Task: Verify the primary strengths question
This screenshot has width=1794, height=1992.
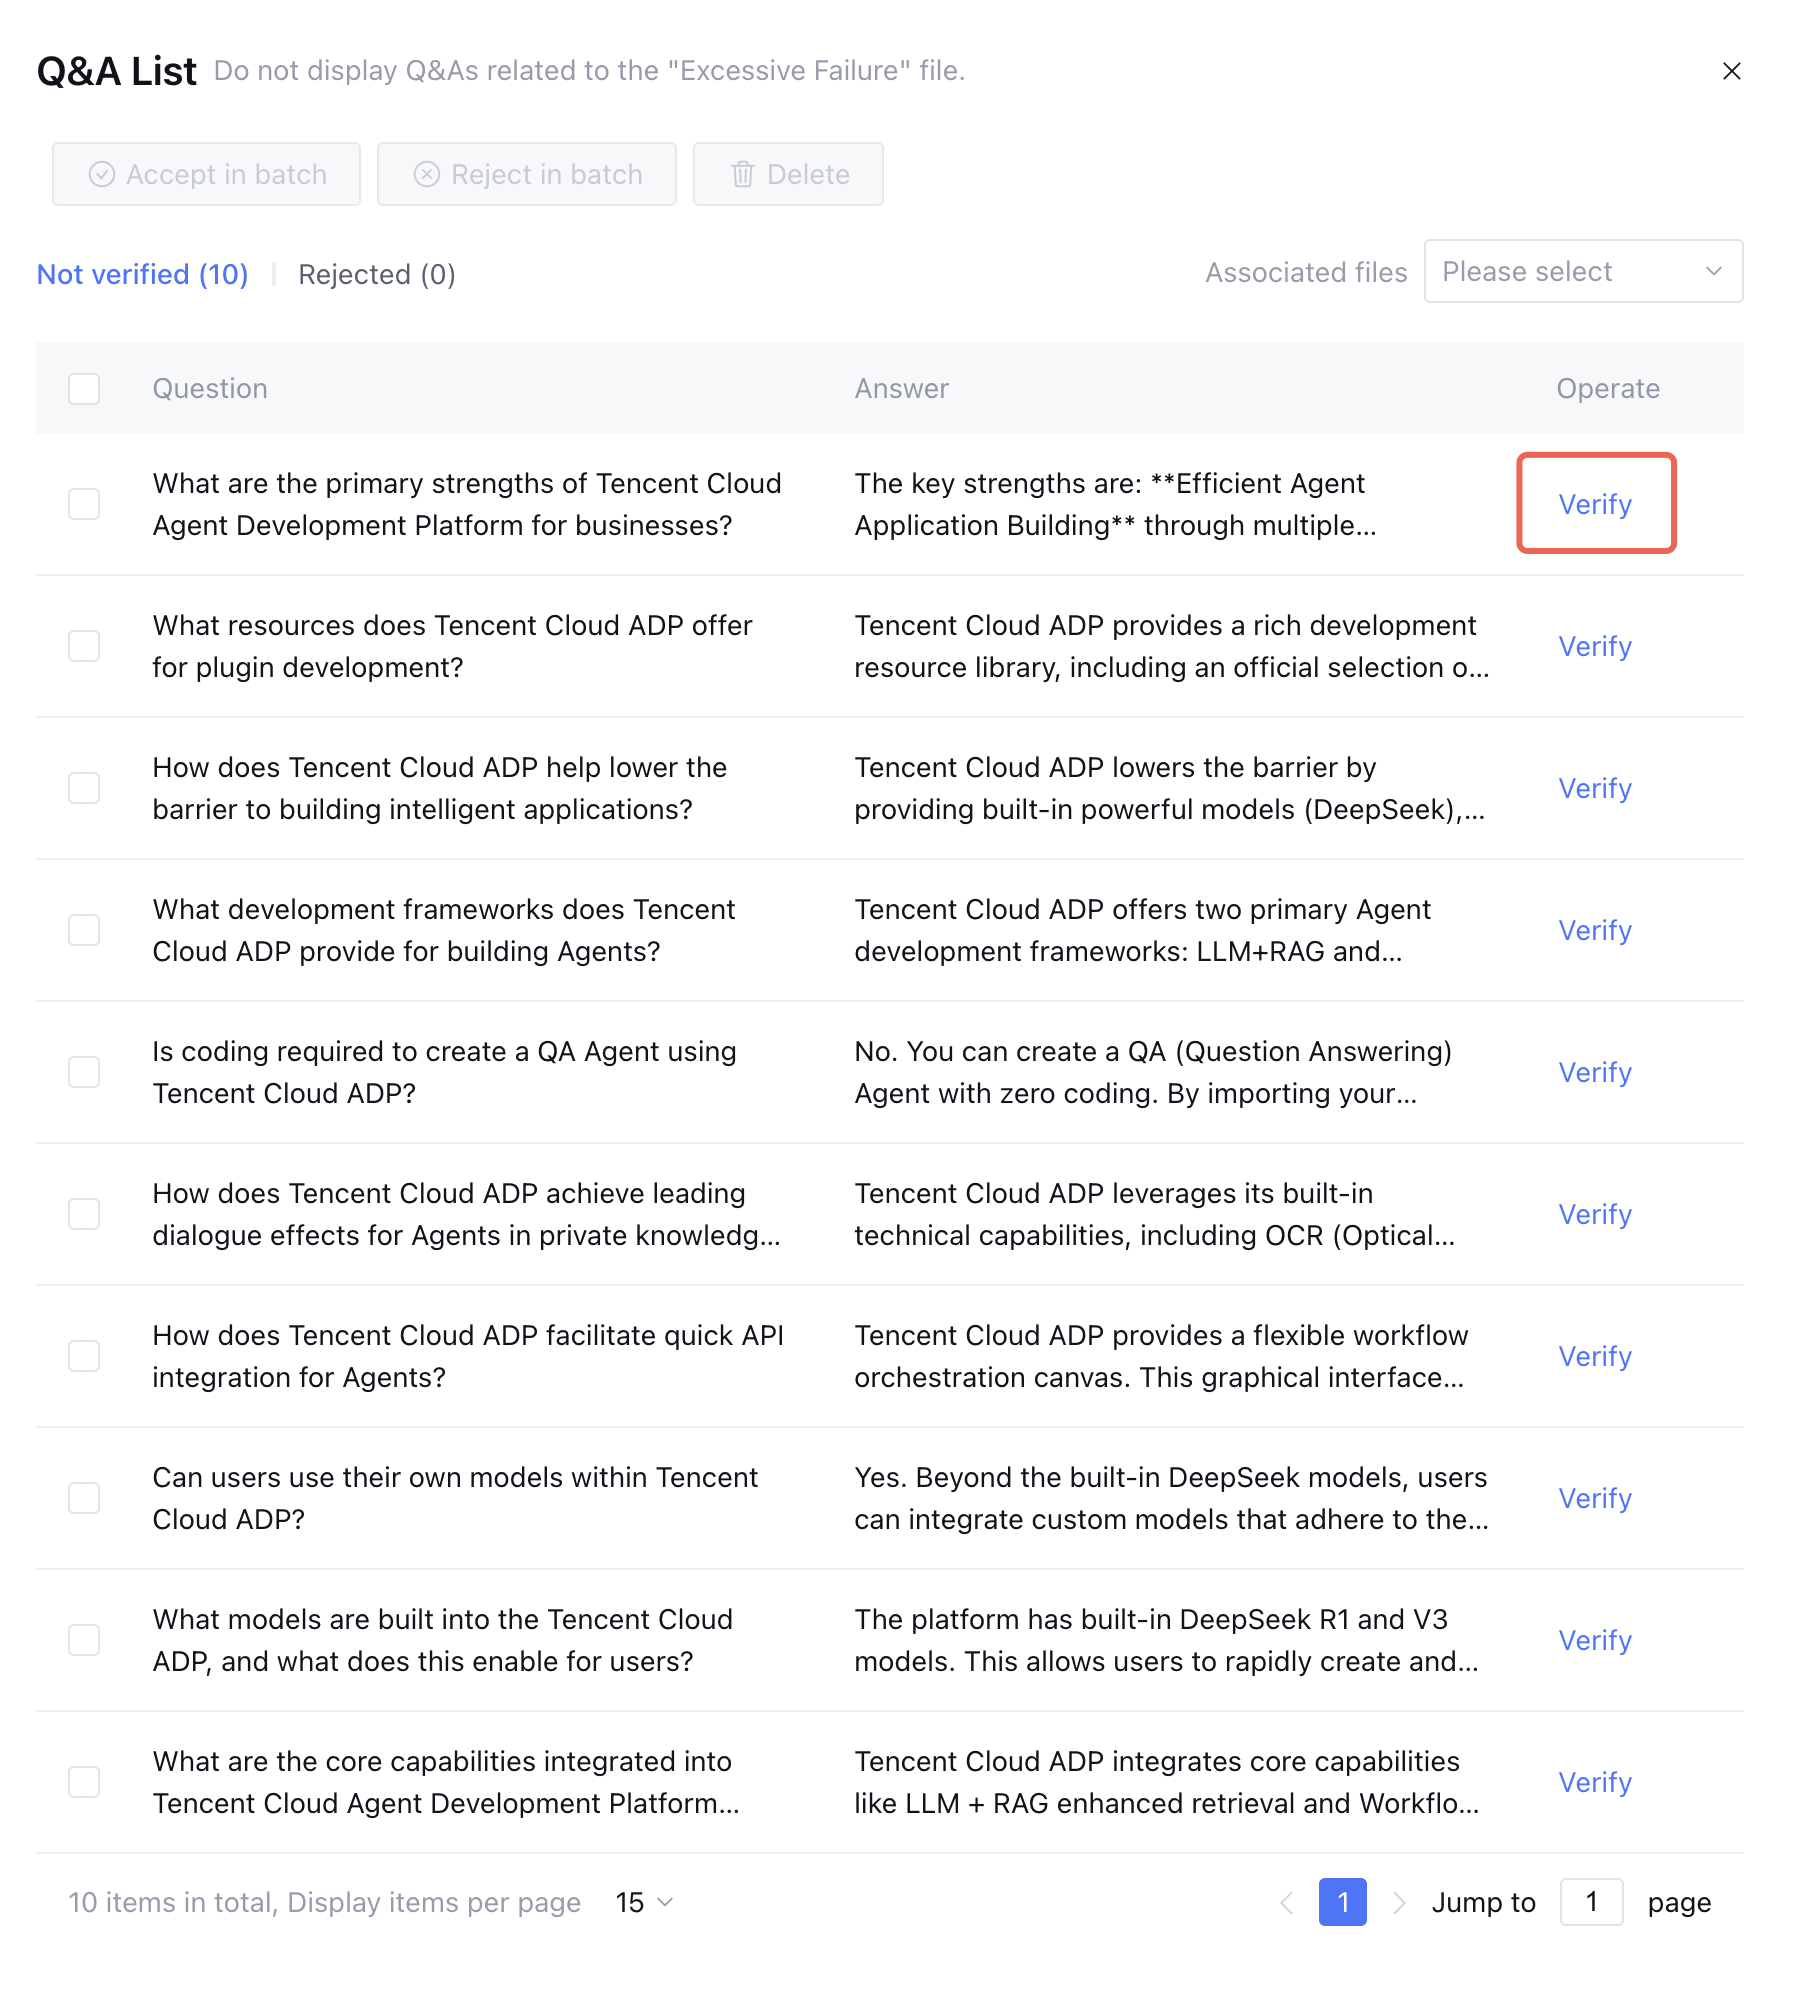Action: click(x=1595, y=504)
